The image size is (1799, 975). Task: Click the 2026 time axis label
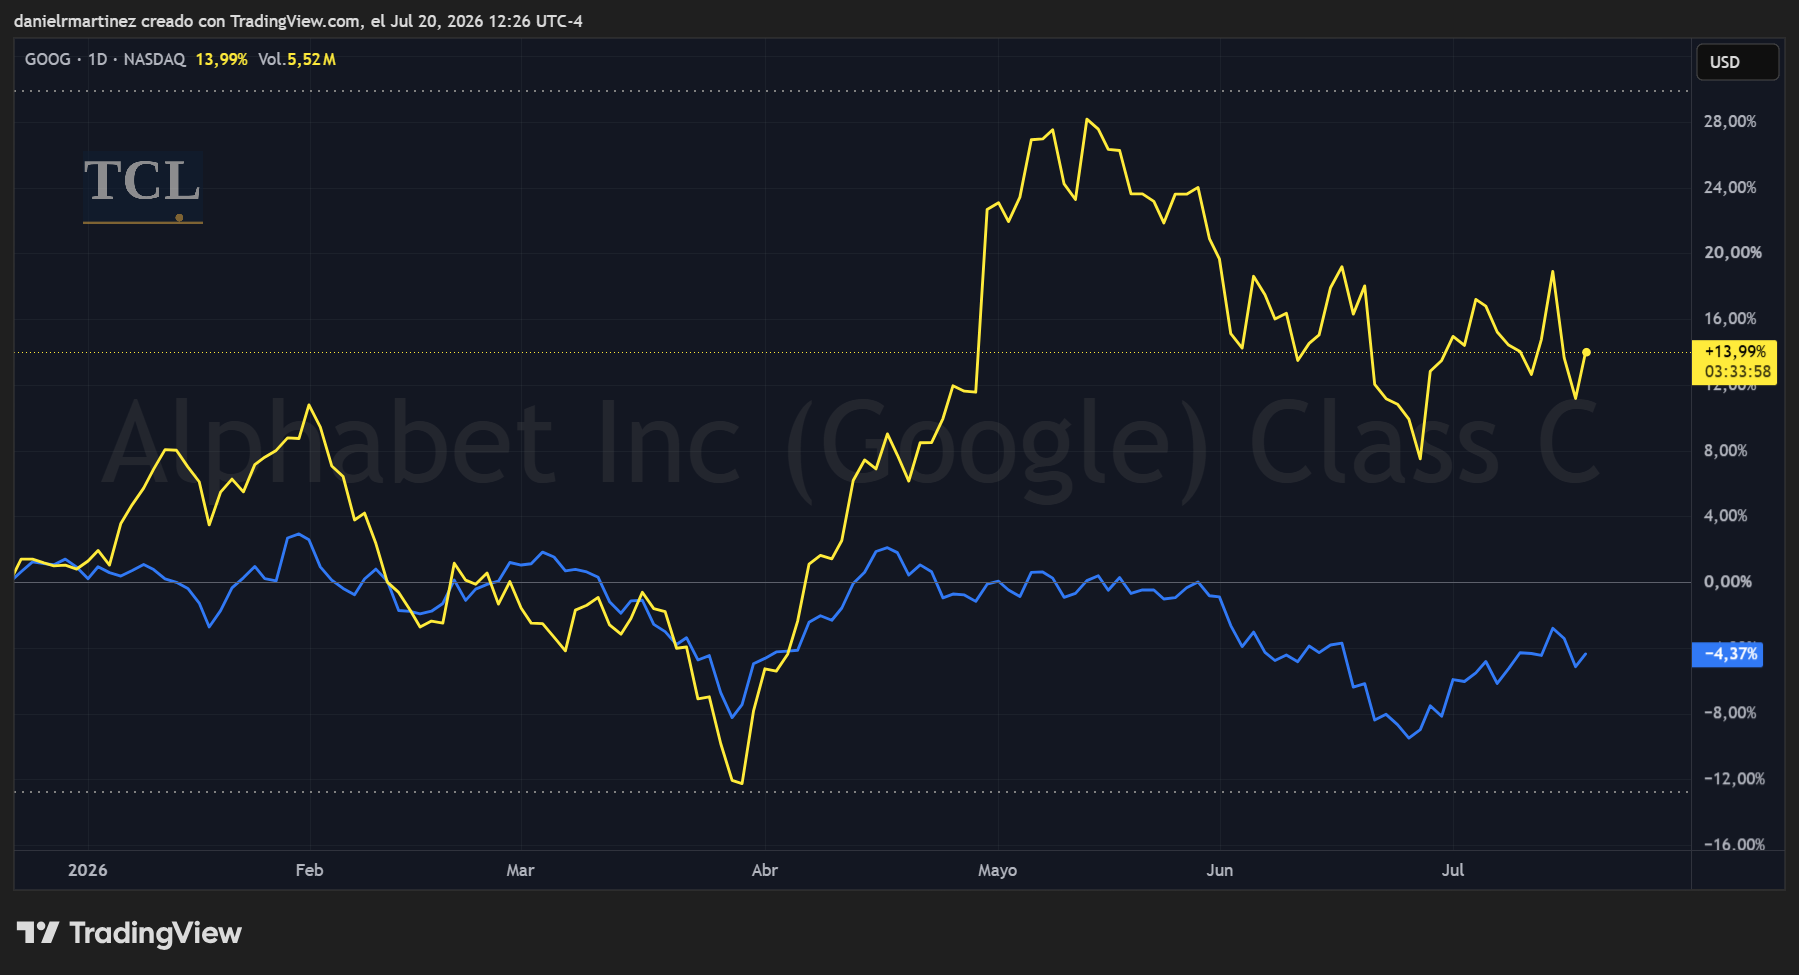pos(88,870)
